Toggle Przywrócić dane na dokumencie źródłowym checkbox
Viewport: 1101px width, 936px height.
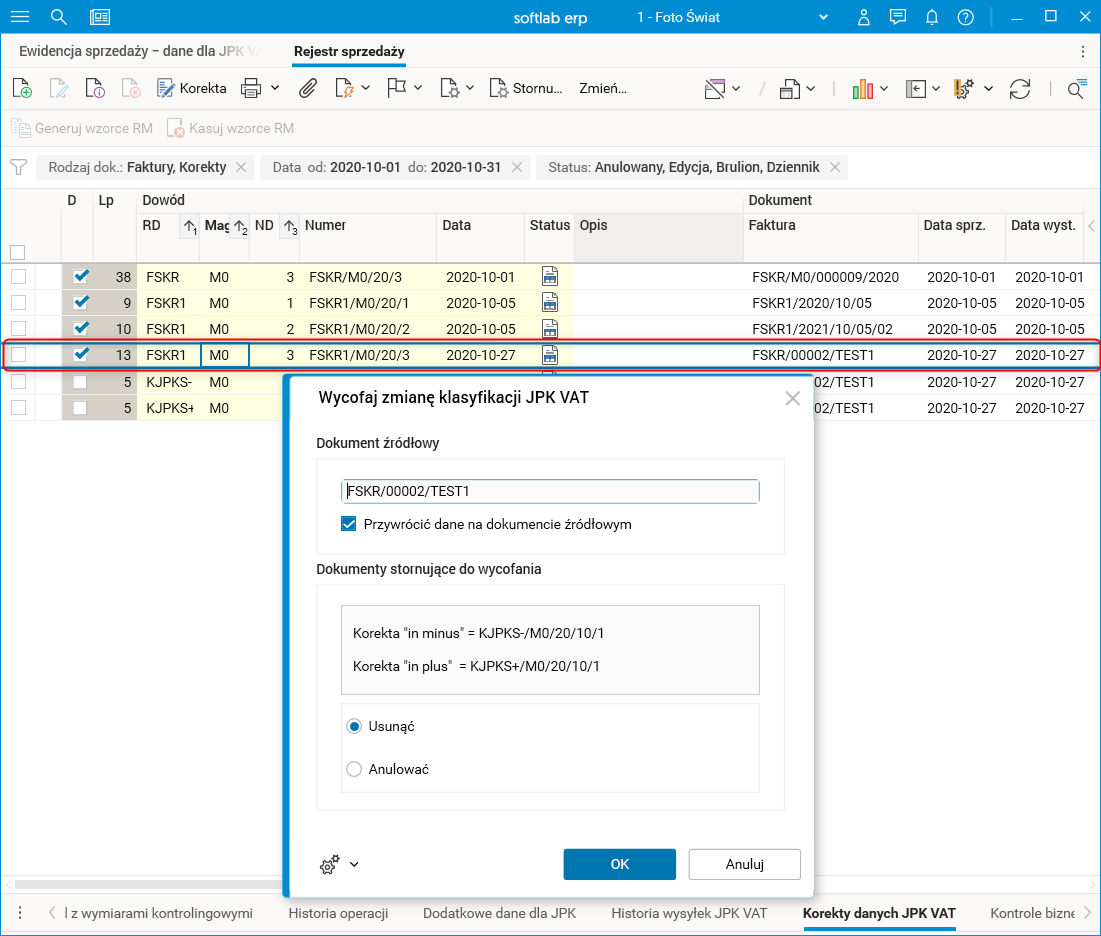[348, 524]
